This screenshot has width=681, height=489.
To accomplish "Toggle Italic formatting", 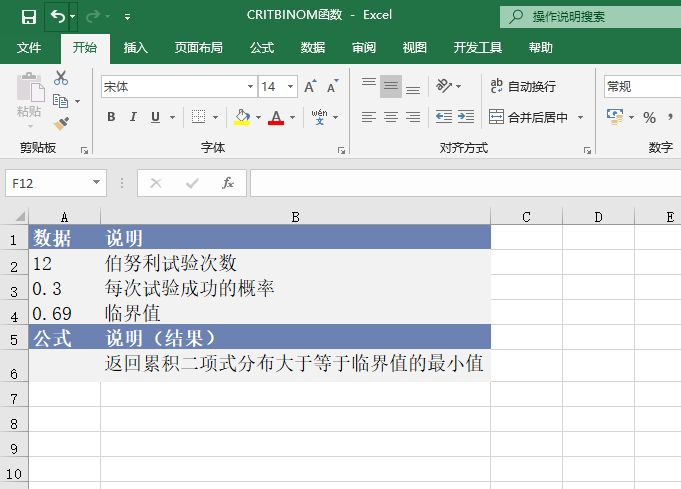I will (133, 117).
